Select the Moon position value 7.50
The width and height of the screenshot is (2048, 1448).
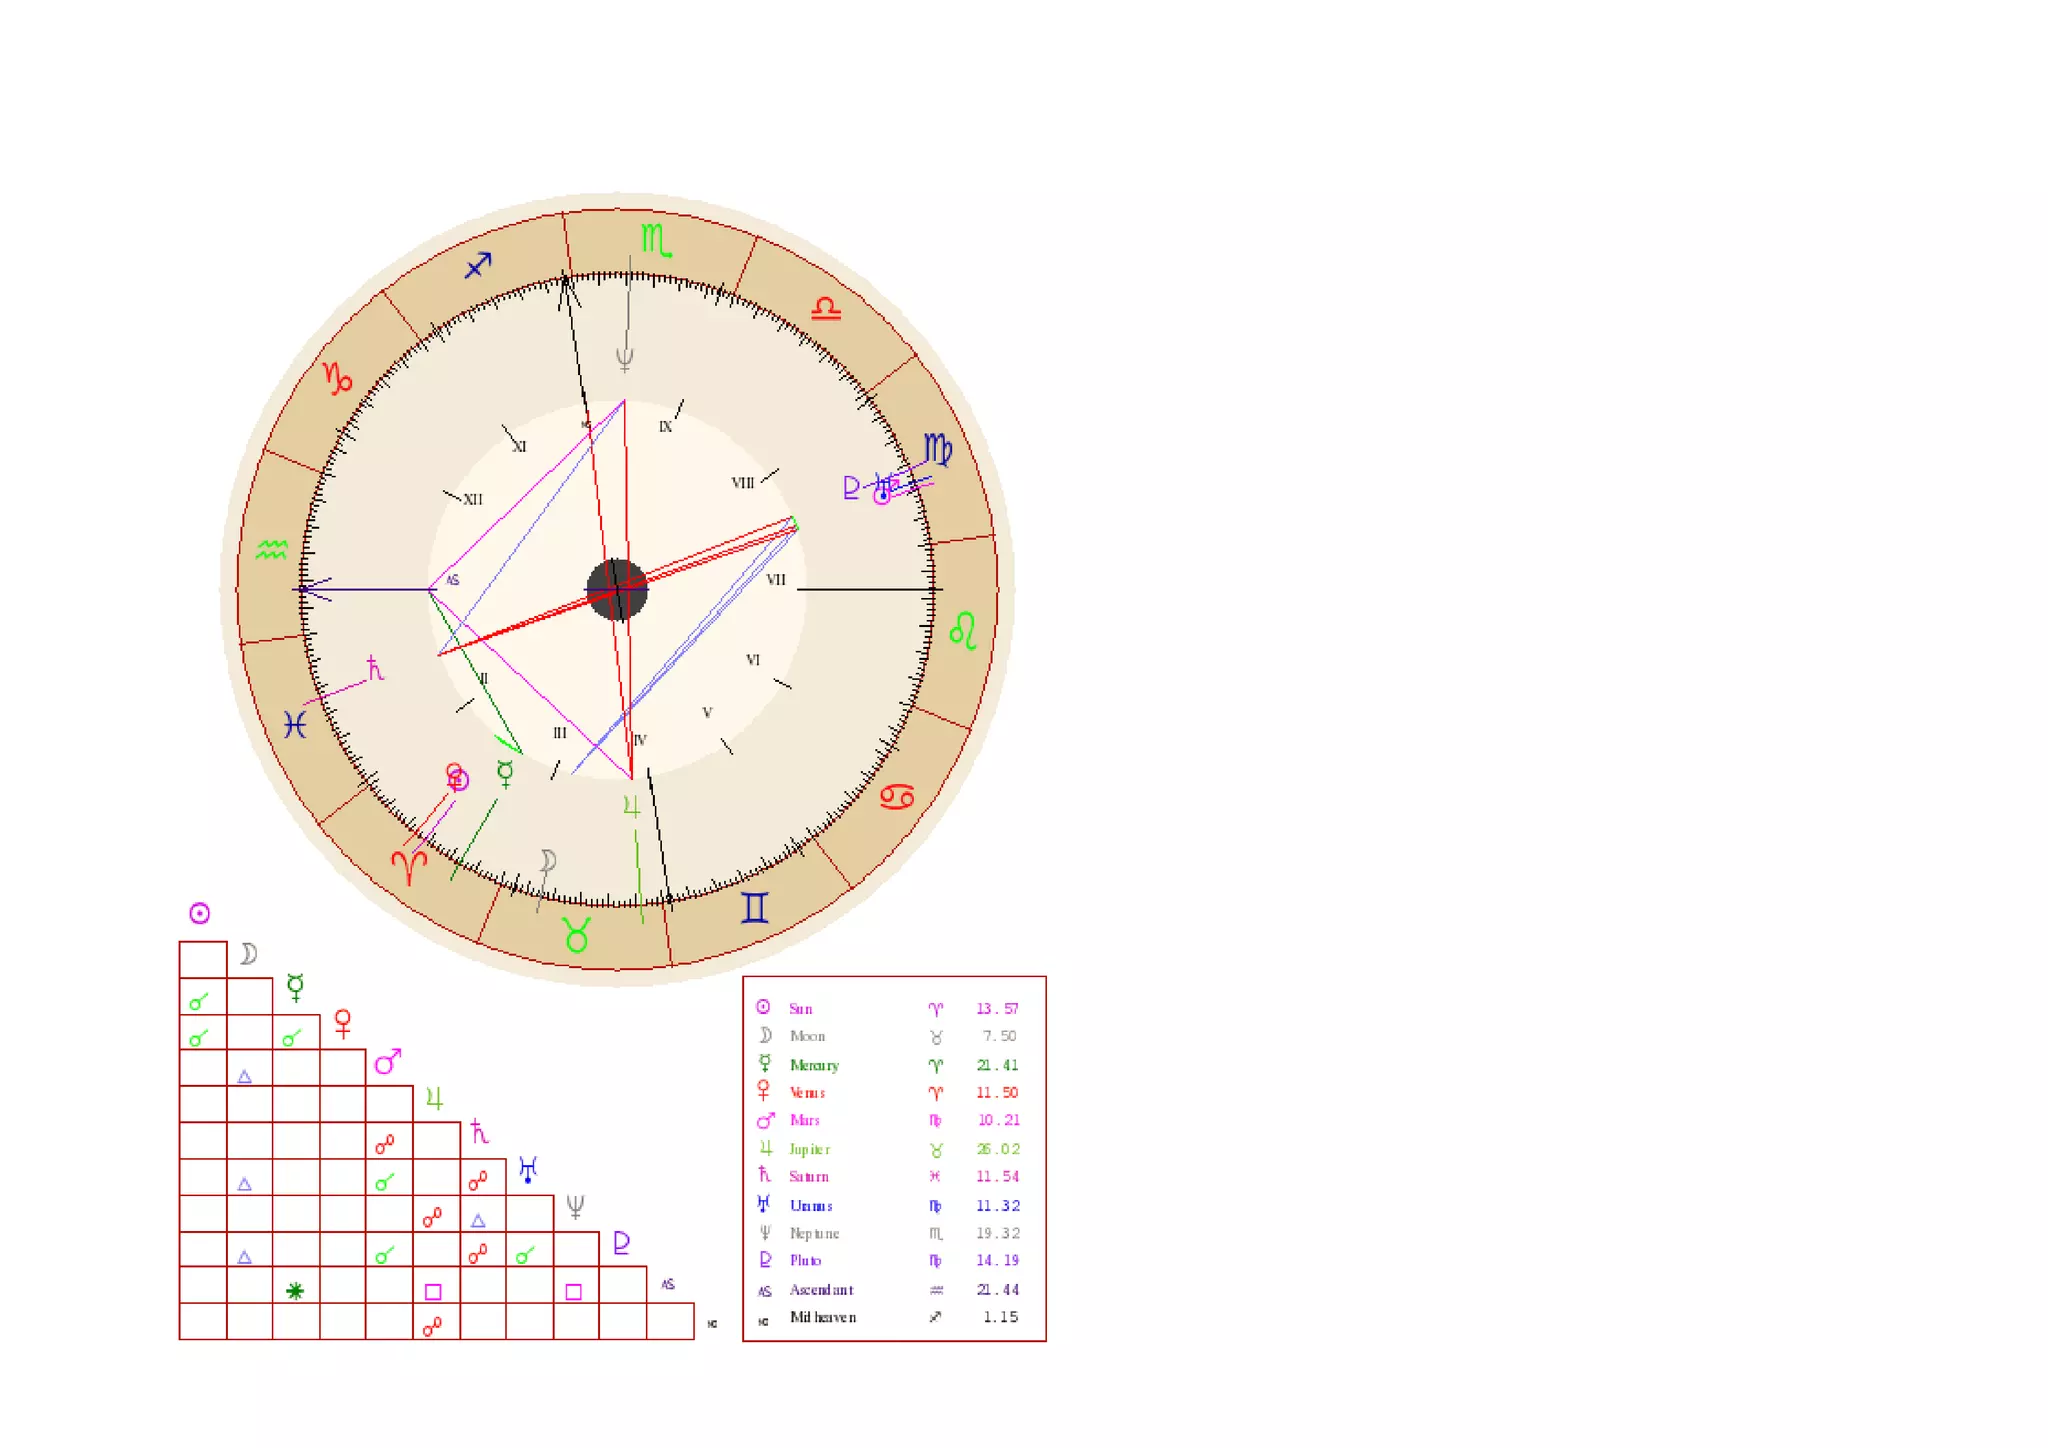(x=999, y=1036)
